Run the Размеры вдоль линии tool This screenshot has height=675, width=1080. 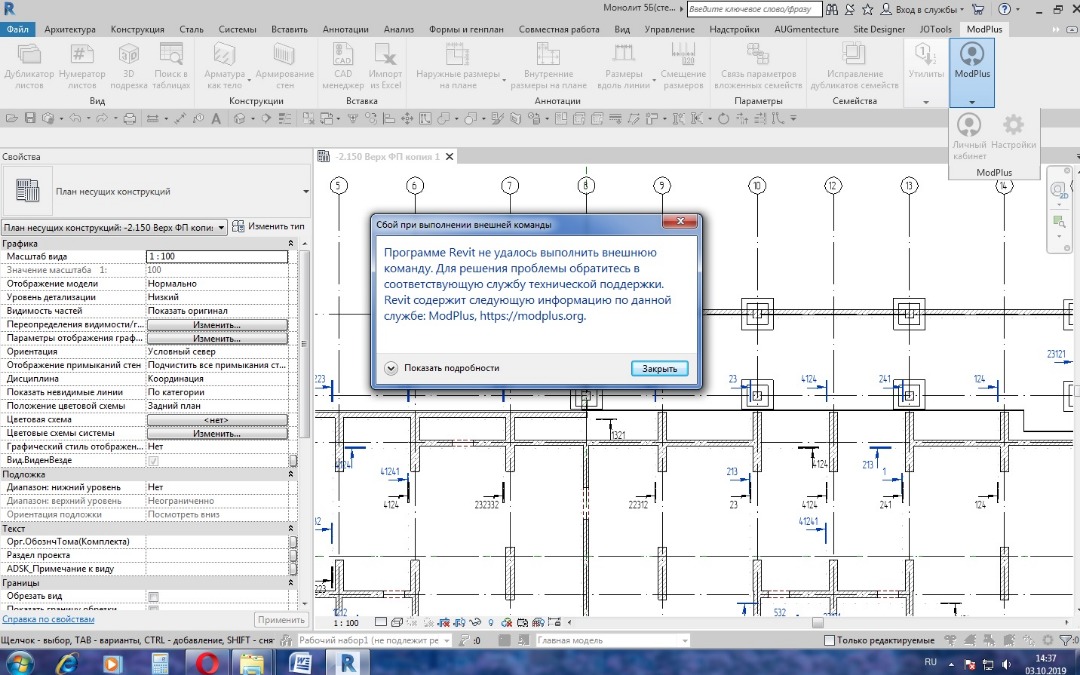pos(624,66)
